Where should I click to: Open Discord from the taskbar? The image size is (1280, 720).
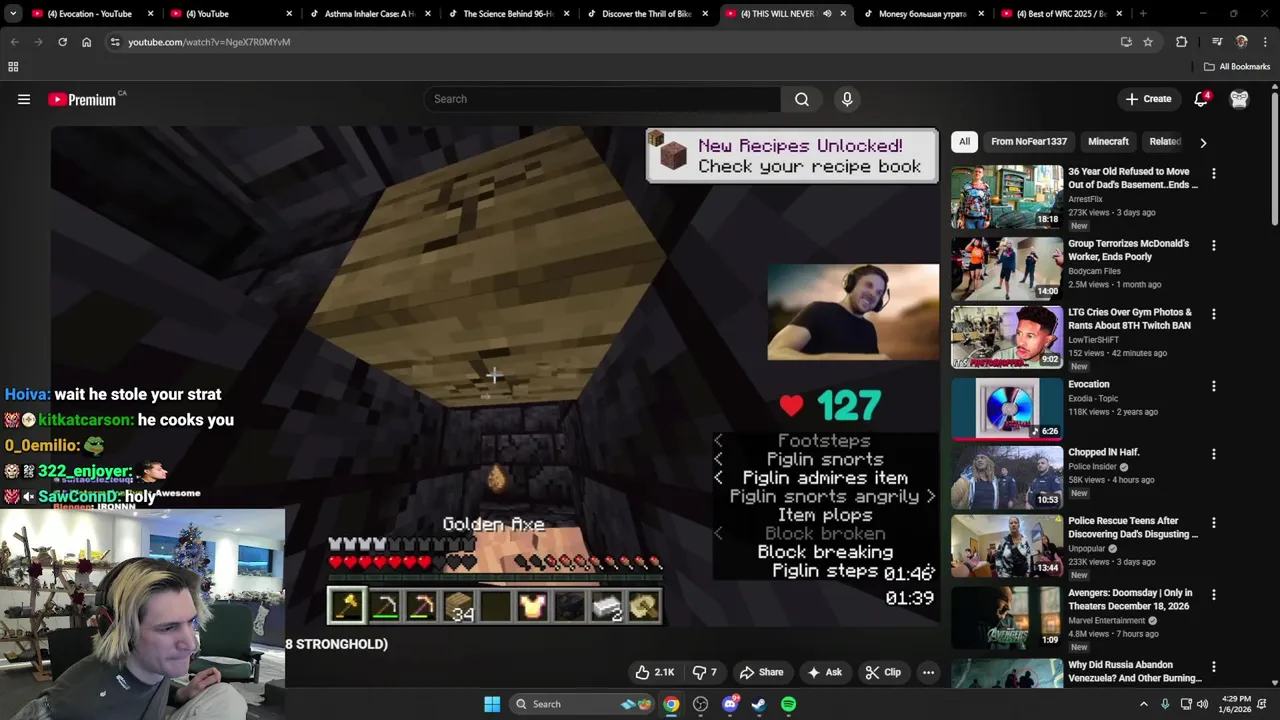click(x=730, y=704)
